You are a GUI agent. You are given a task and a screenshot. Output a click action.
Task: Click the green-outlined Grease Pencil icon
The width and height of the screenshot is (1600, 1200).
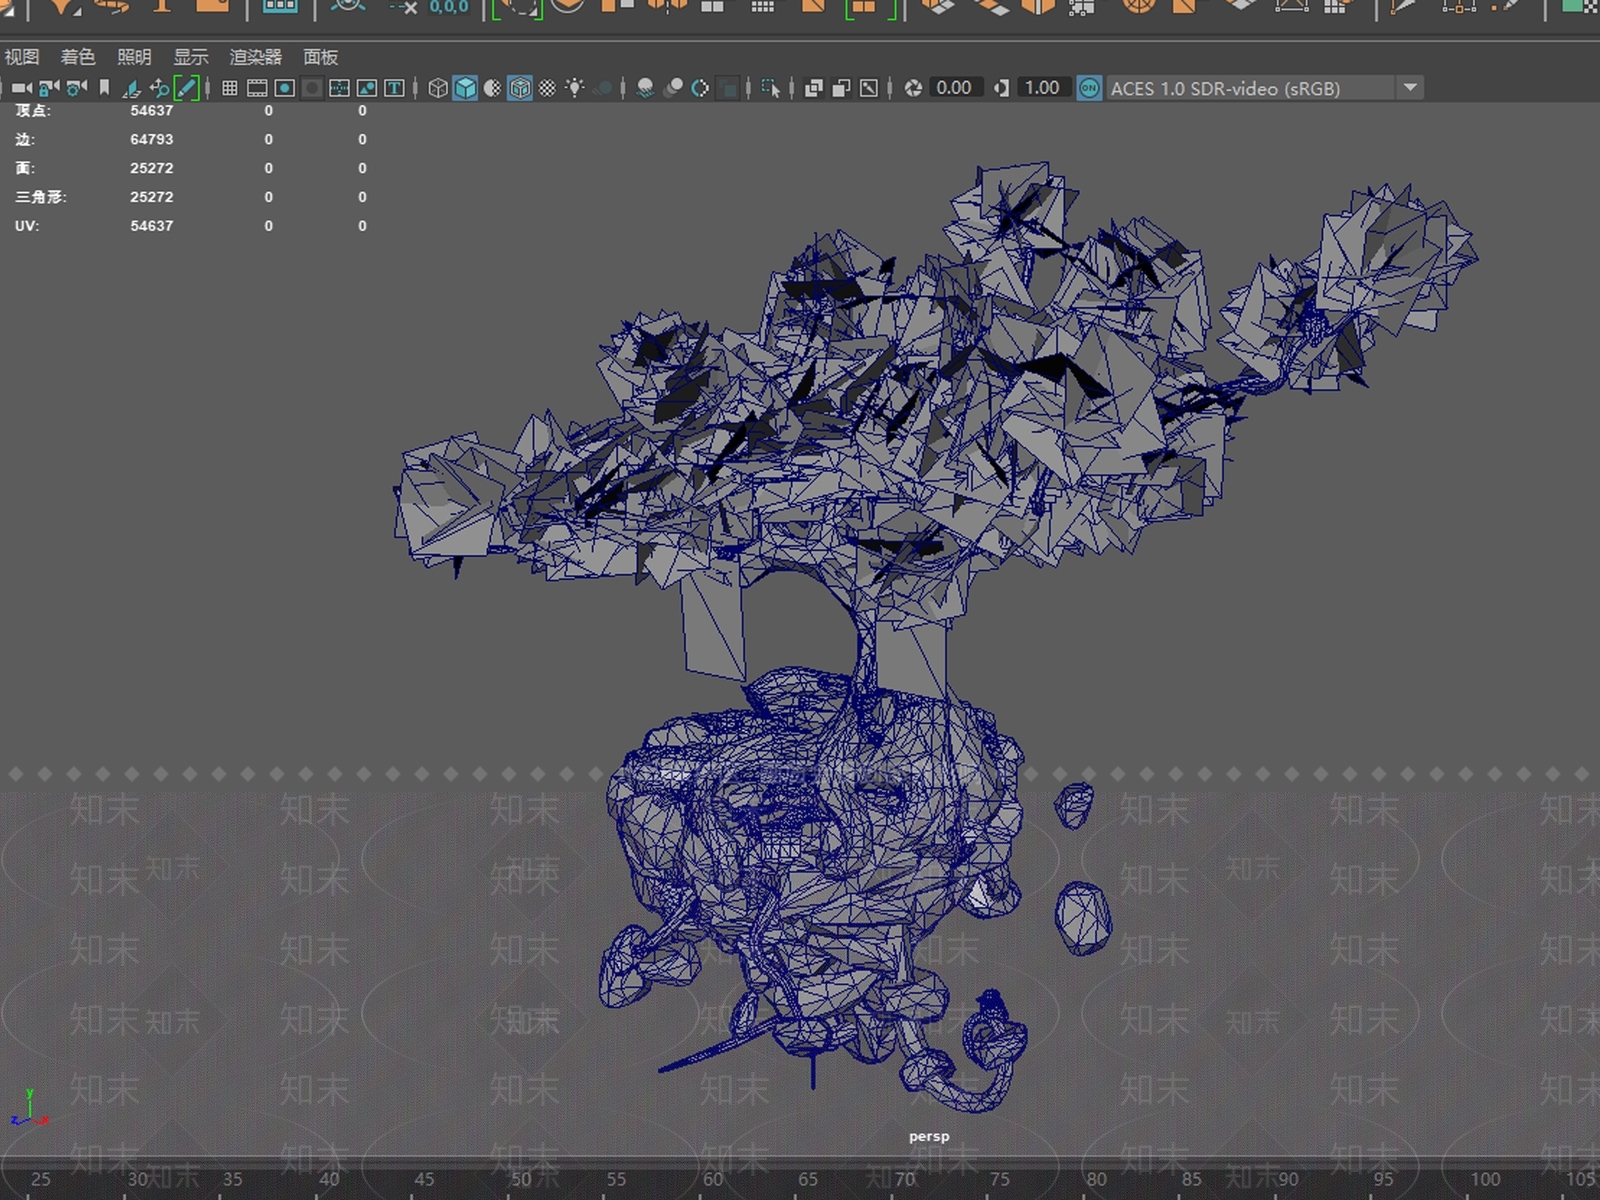coord(186,88)
